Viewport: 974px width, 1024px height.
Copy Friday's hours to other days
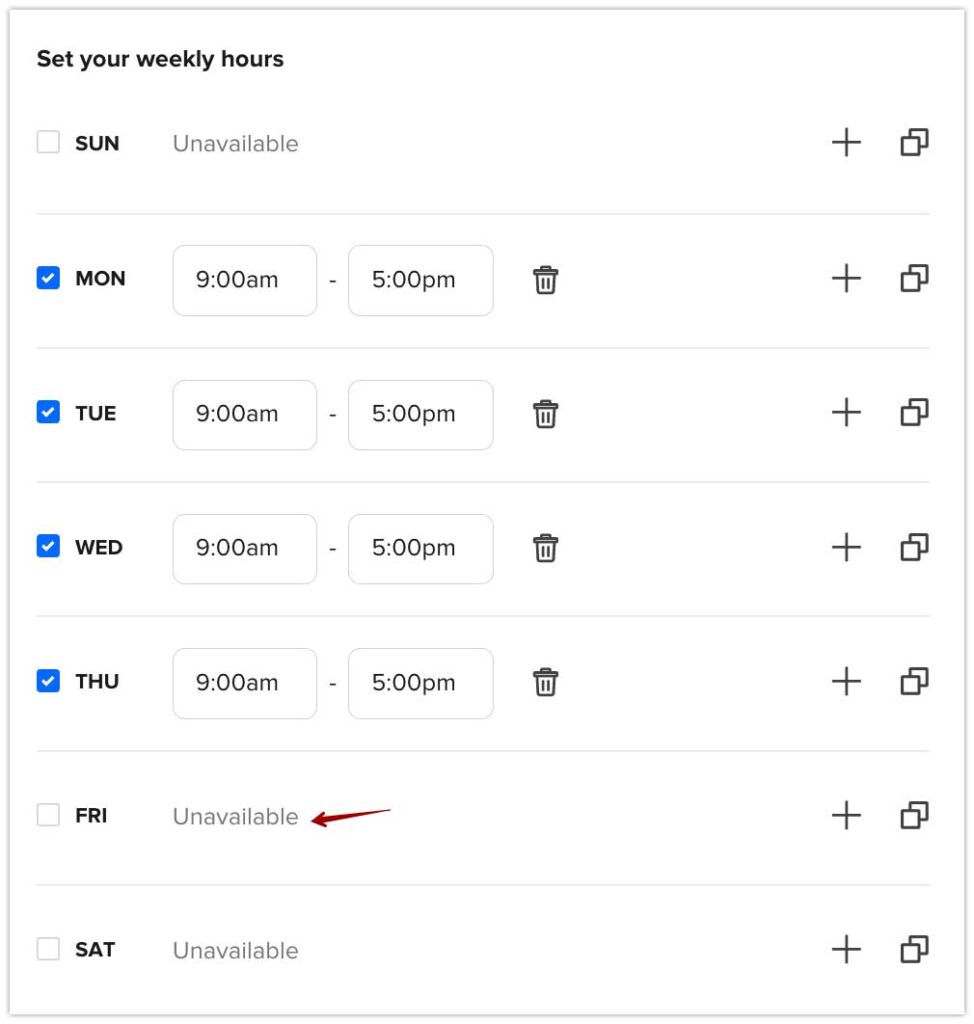[915, 815]
